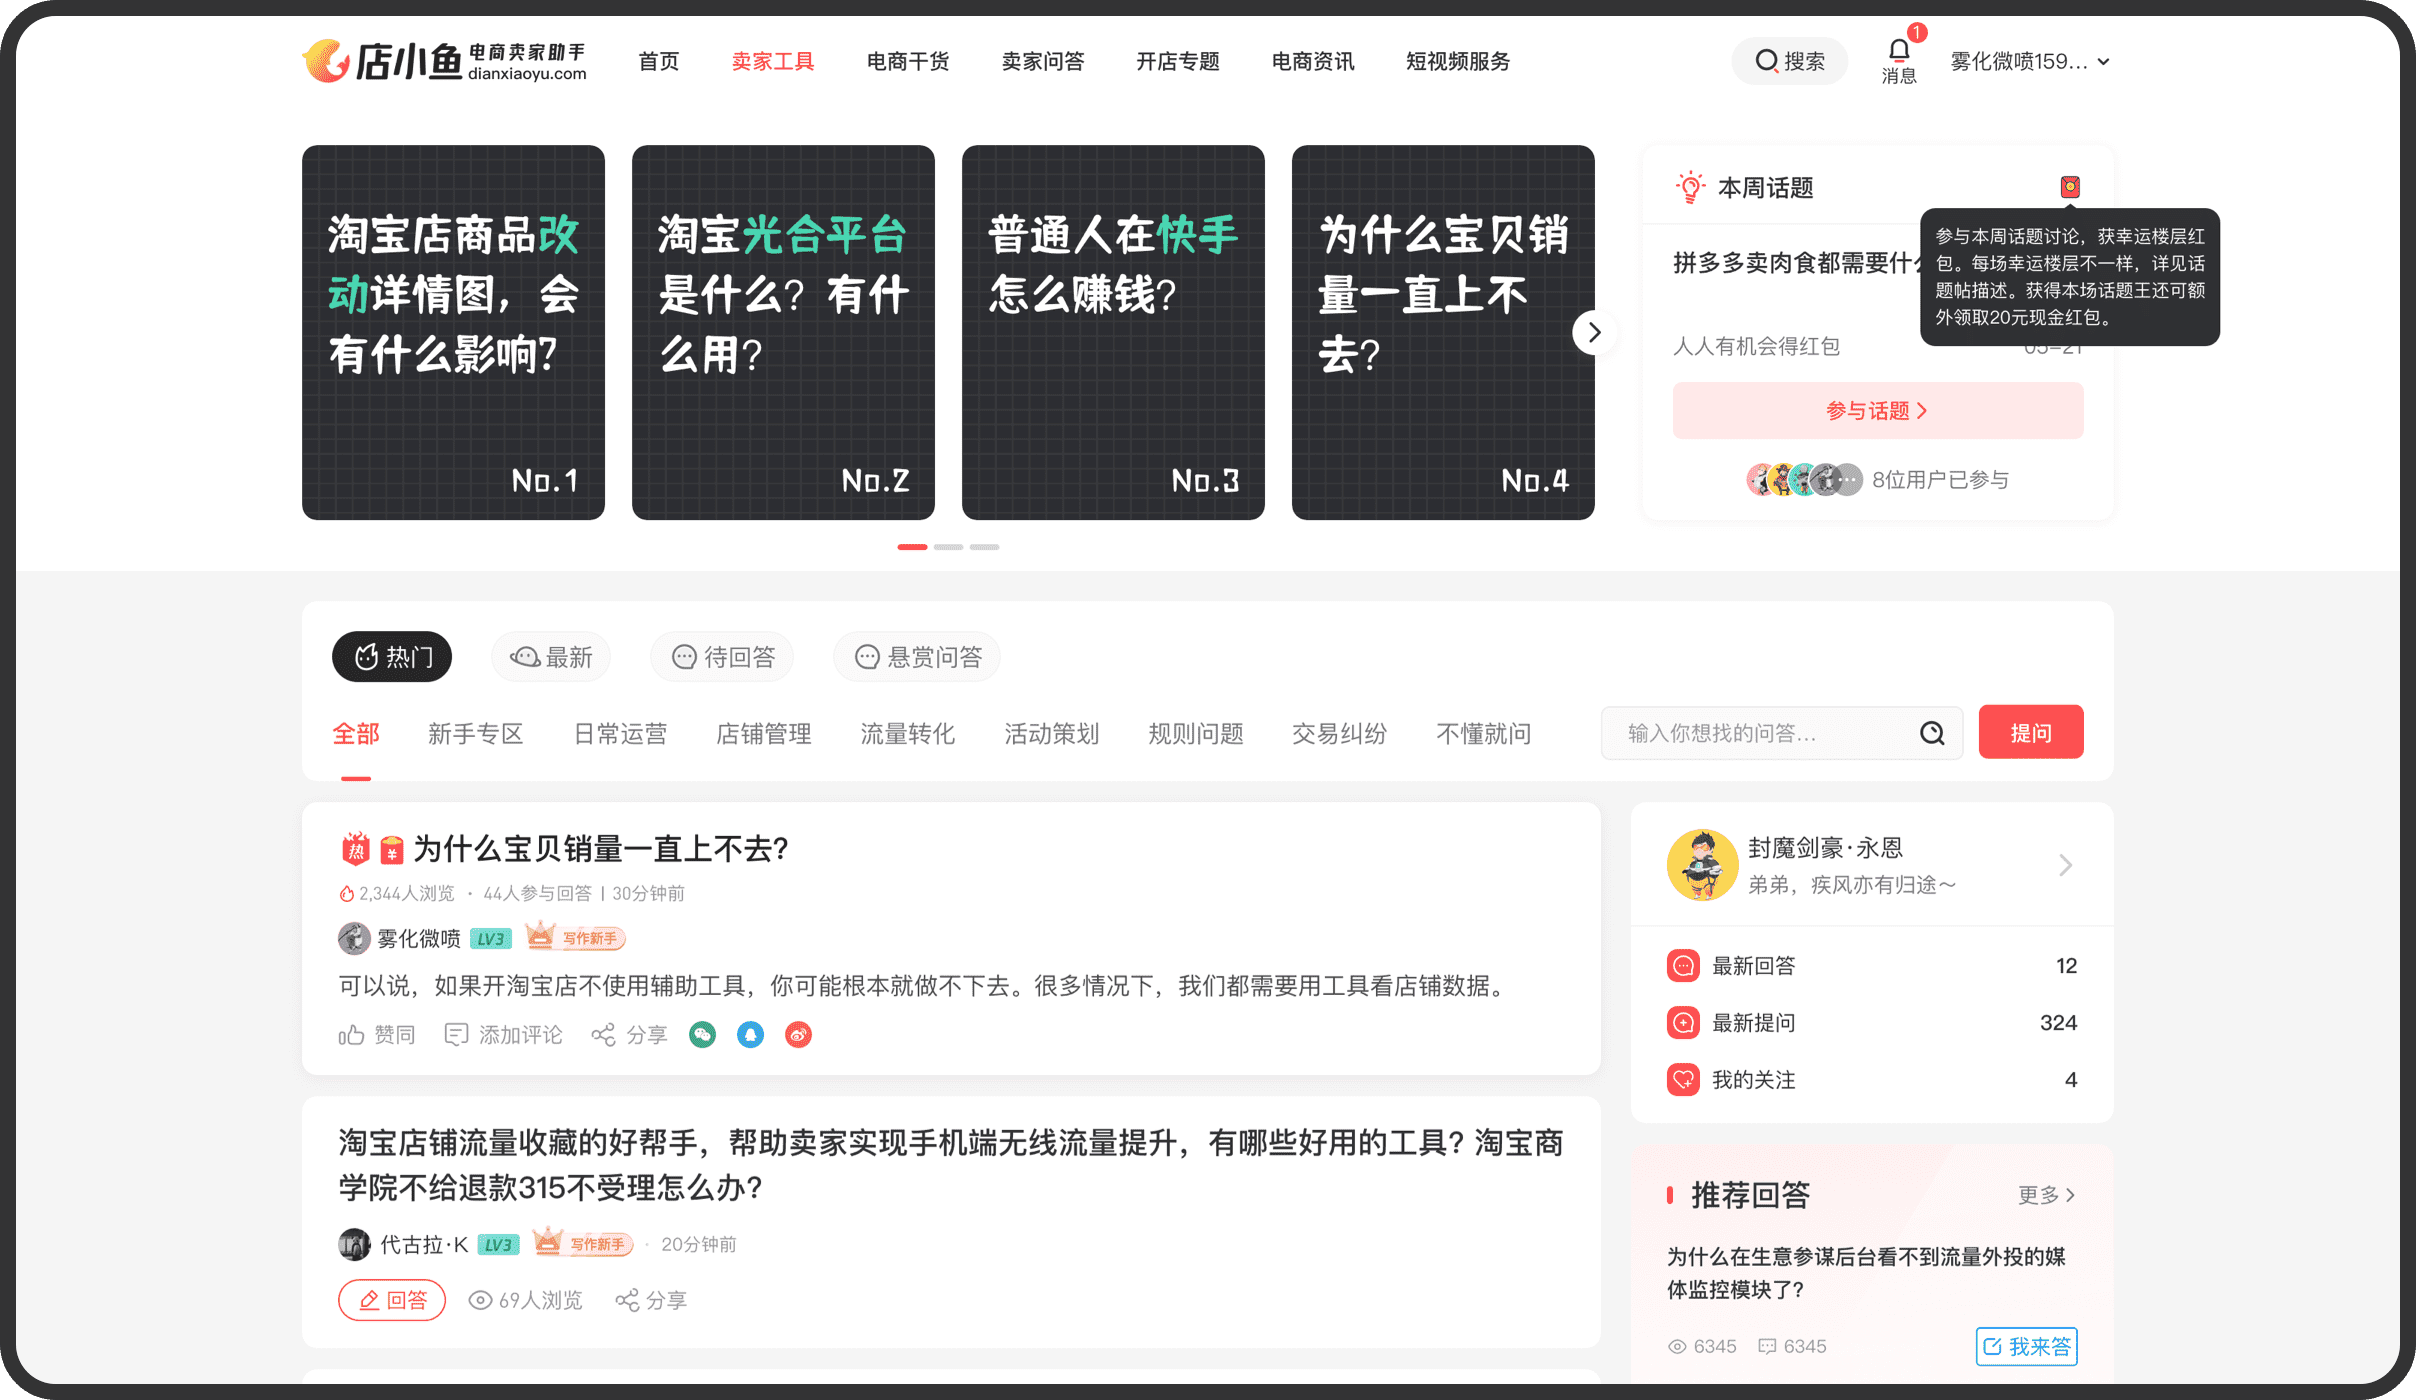
Task: Click participant avatars next to 8位用户已参与
Action: pyautogui.click(x=1804, y=480)
